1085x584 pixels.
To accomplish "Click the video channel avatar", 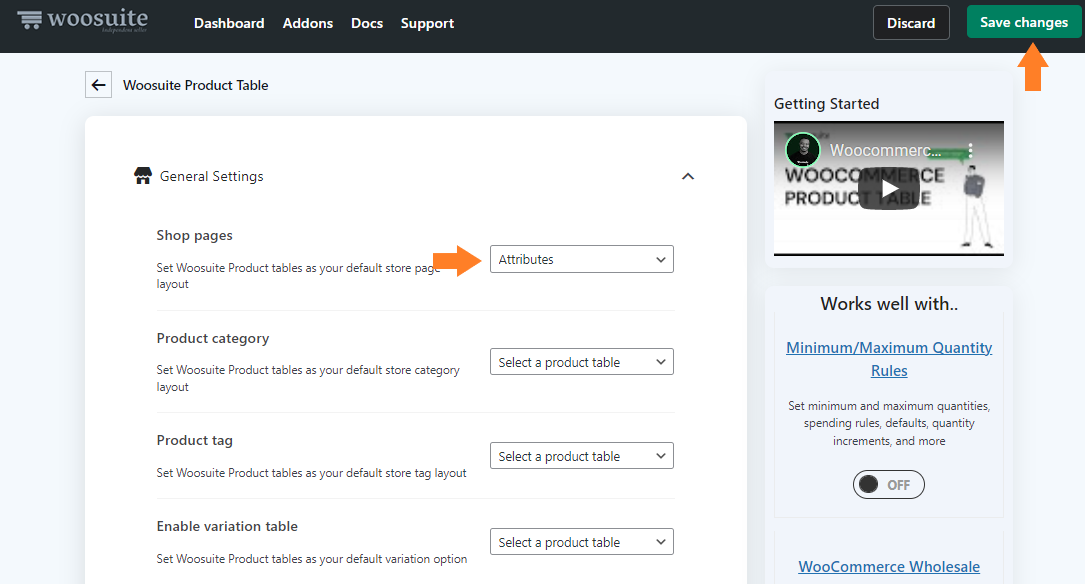I will tap(803, 149).
